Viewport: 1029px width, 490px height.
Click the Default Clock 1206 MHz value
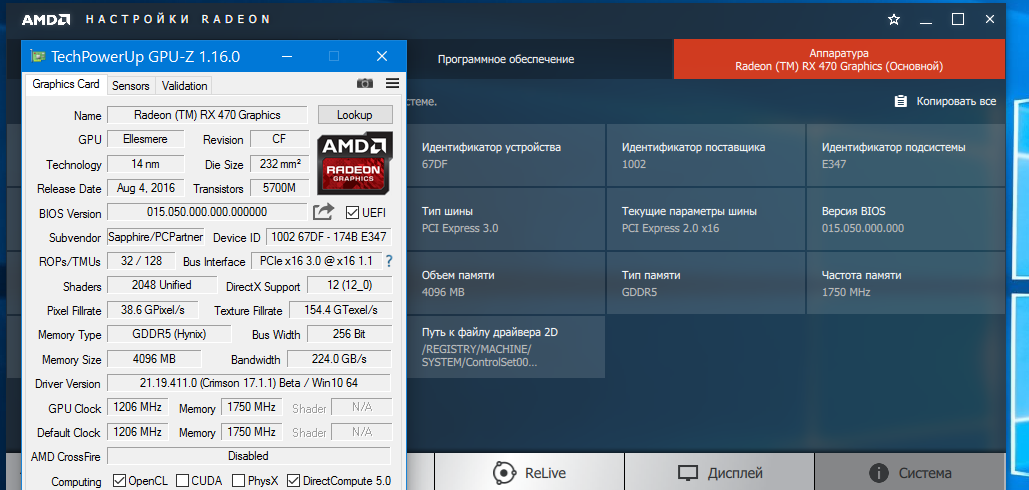point(138,432)
